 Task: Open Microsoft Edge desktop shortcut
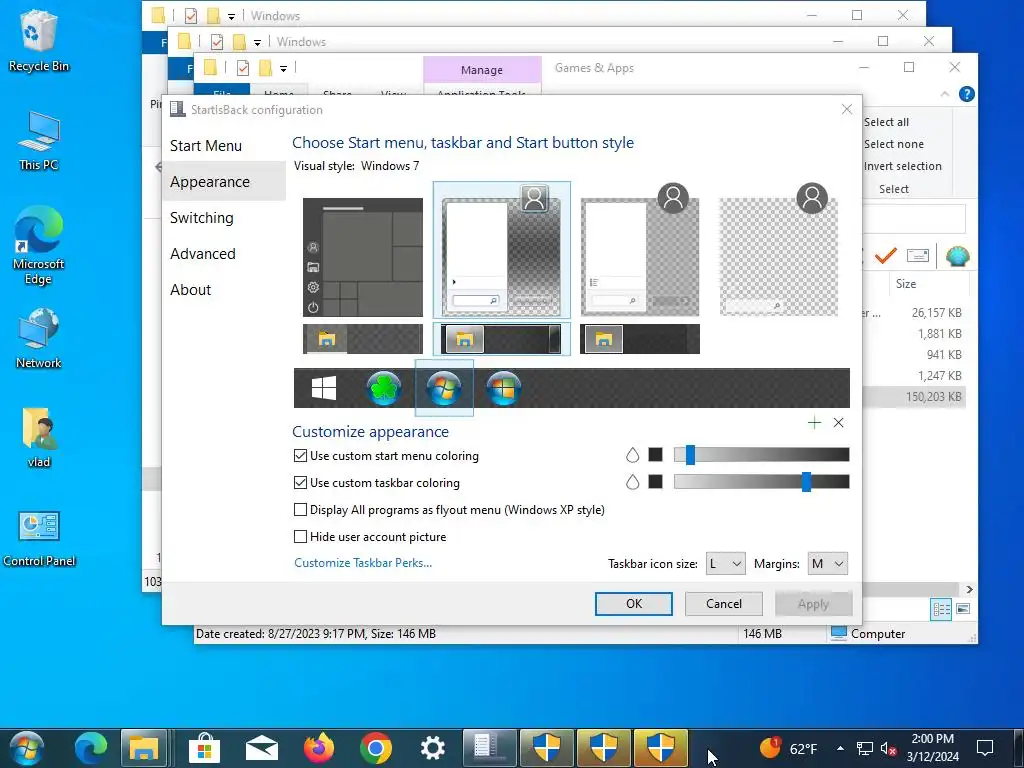tap(39, 246)
